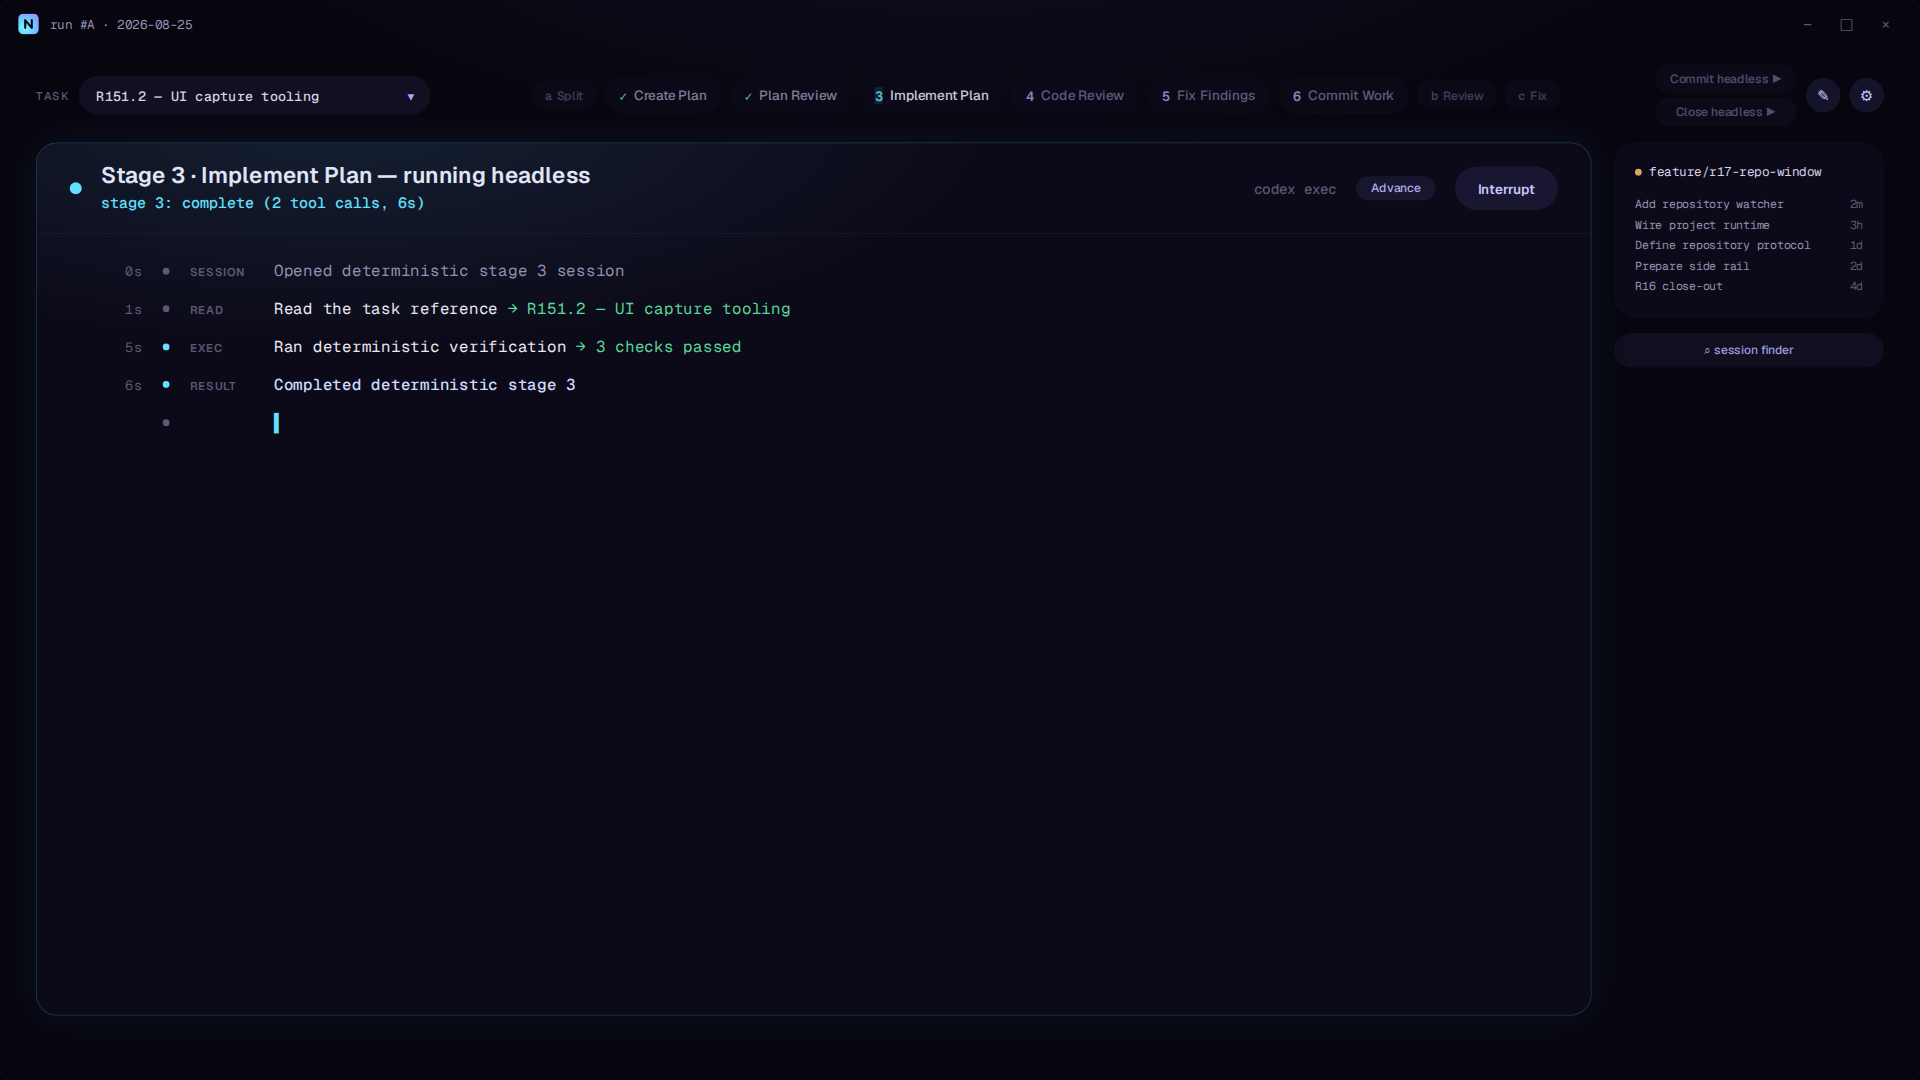Screen dimensions: 1920x1080
Task: Click the Advance button
Action: click(x=1395, y=188)
